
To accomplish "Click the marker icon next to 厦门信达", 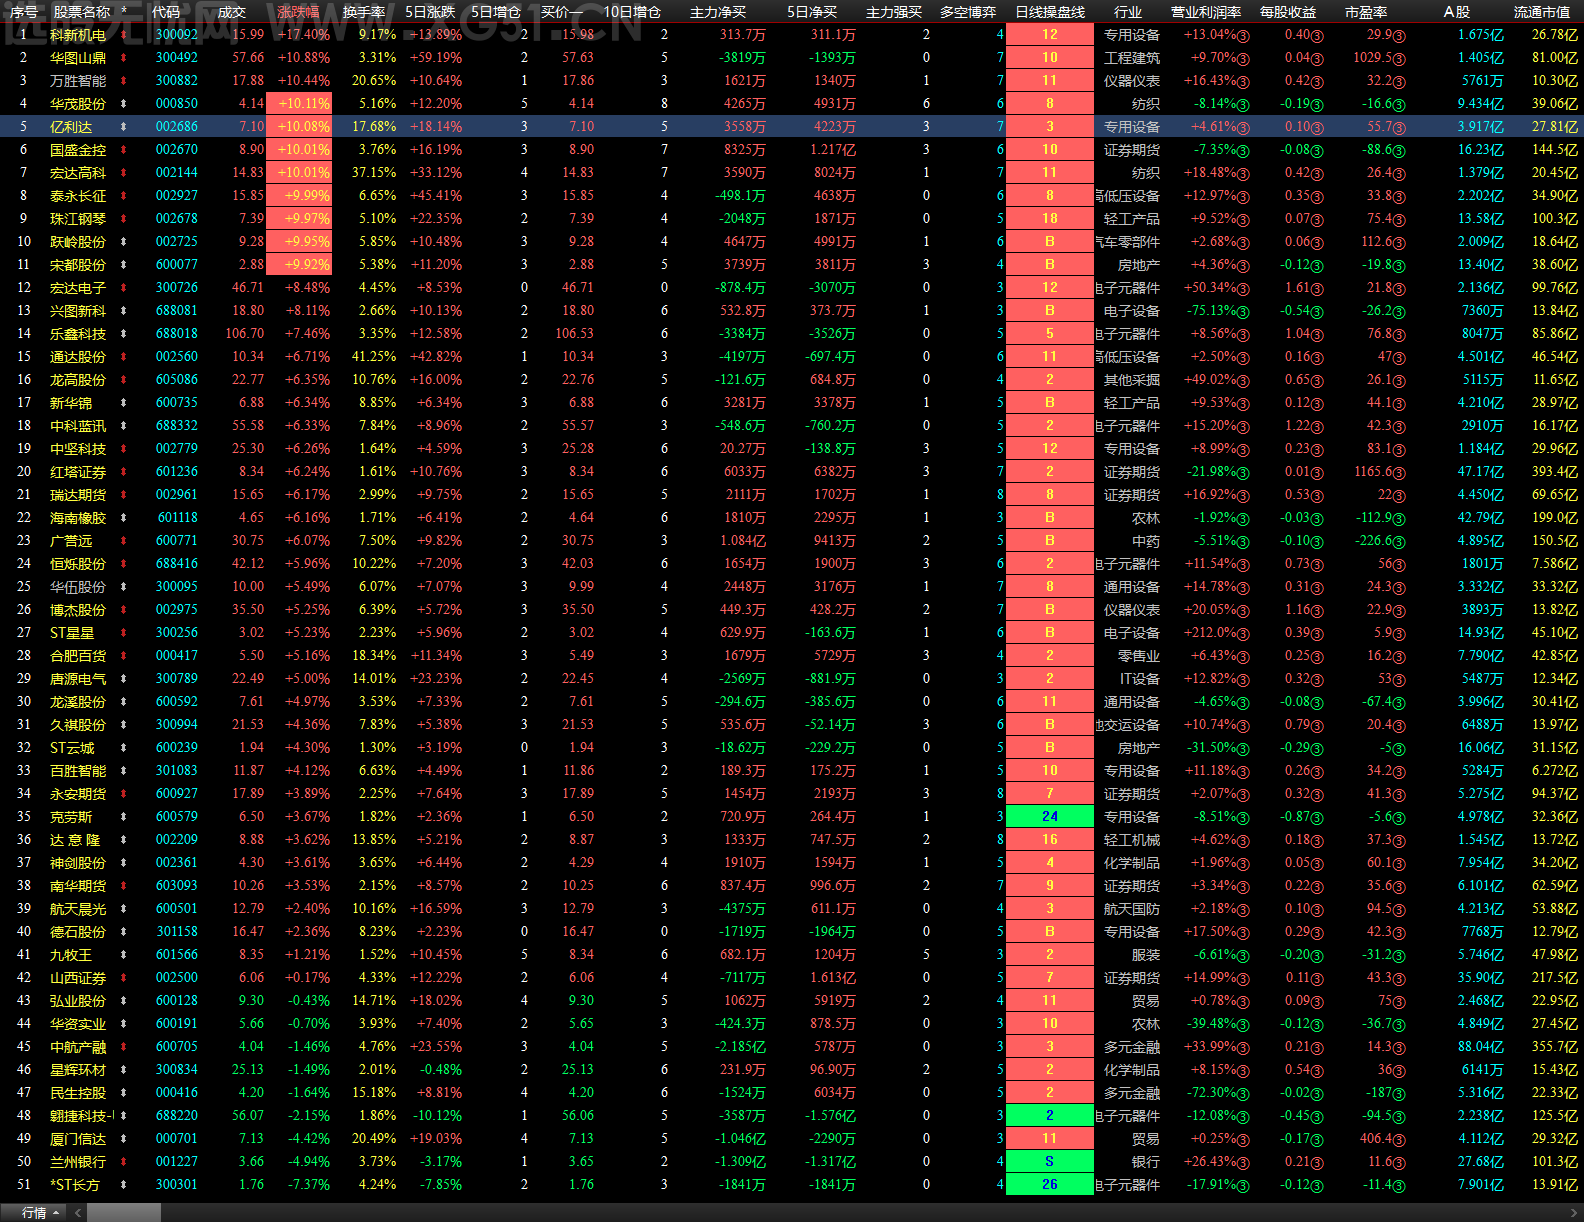I will (x=123, y=1139).
